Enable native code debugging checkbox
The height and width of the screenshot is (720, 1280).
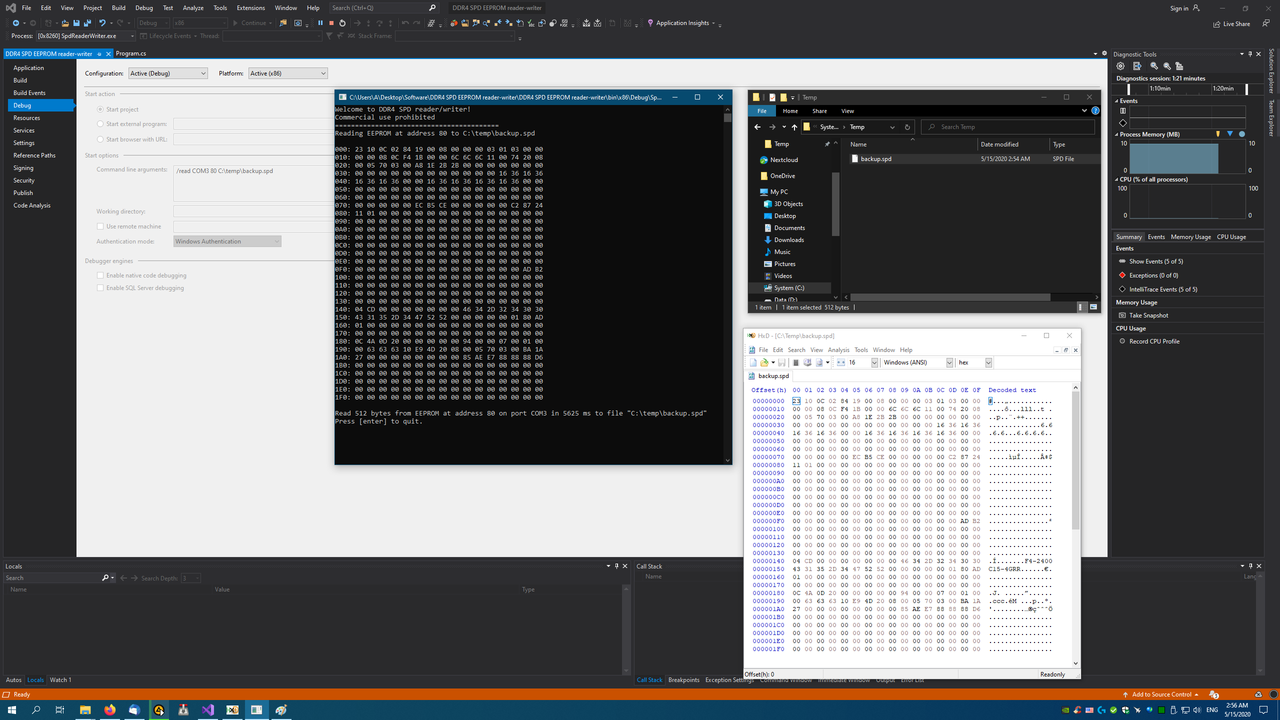point(100,275)
